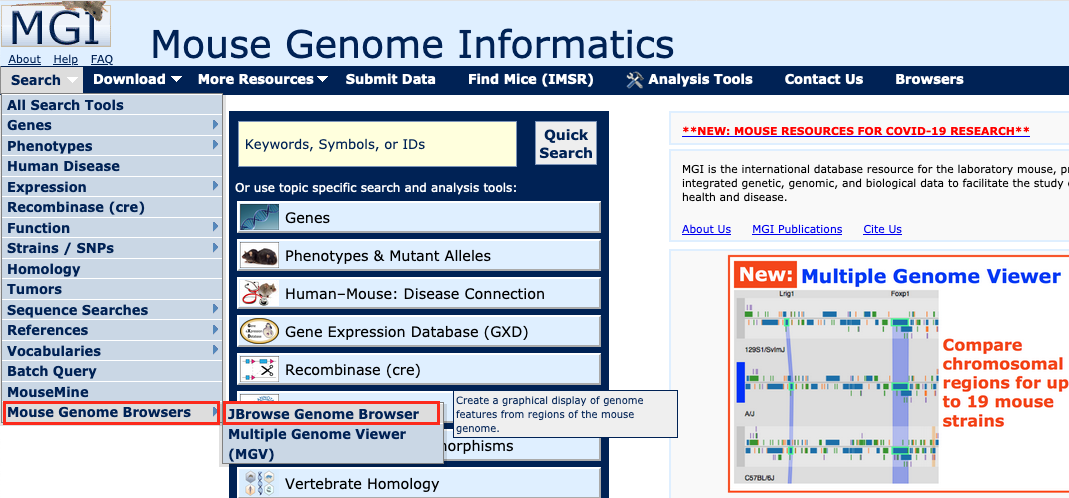Open Human–Mouse: Disease Connection tool
This screenshot has width=1069, height=498.
[x=419, y=294]
